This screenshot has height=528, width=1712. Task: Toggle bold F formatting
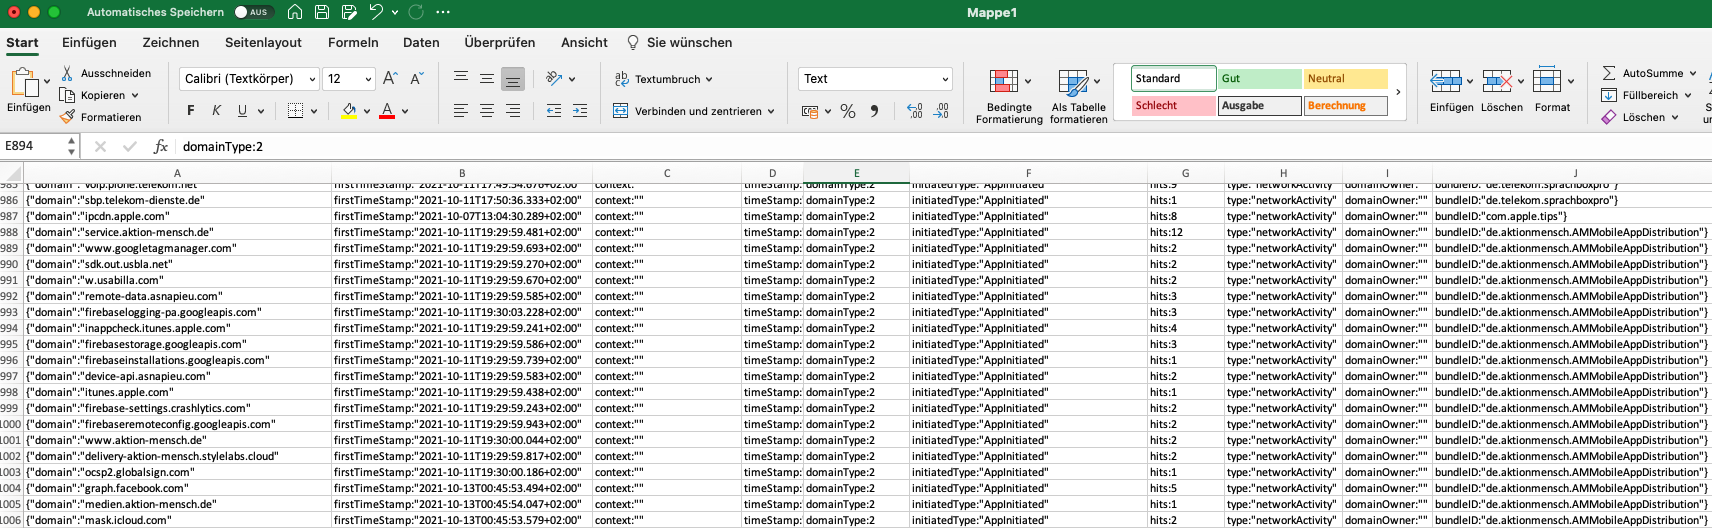190,110
